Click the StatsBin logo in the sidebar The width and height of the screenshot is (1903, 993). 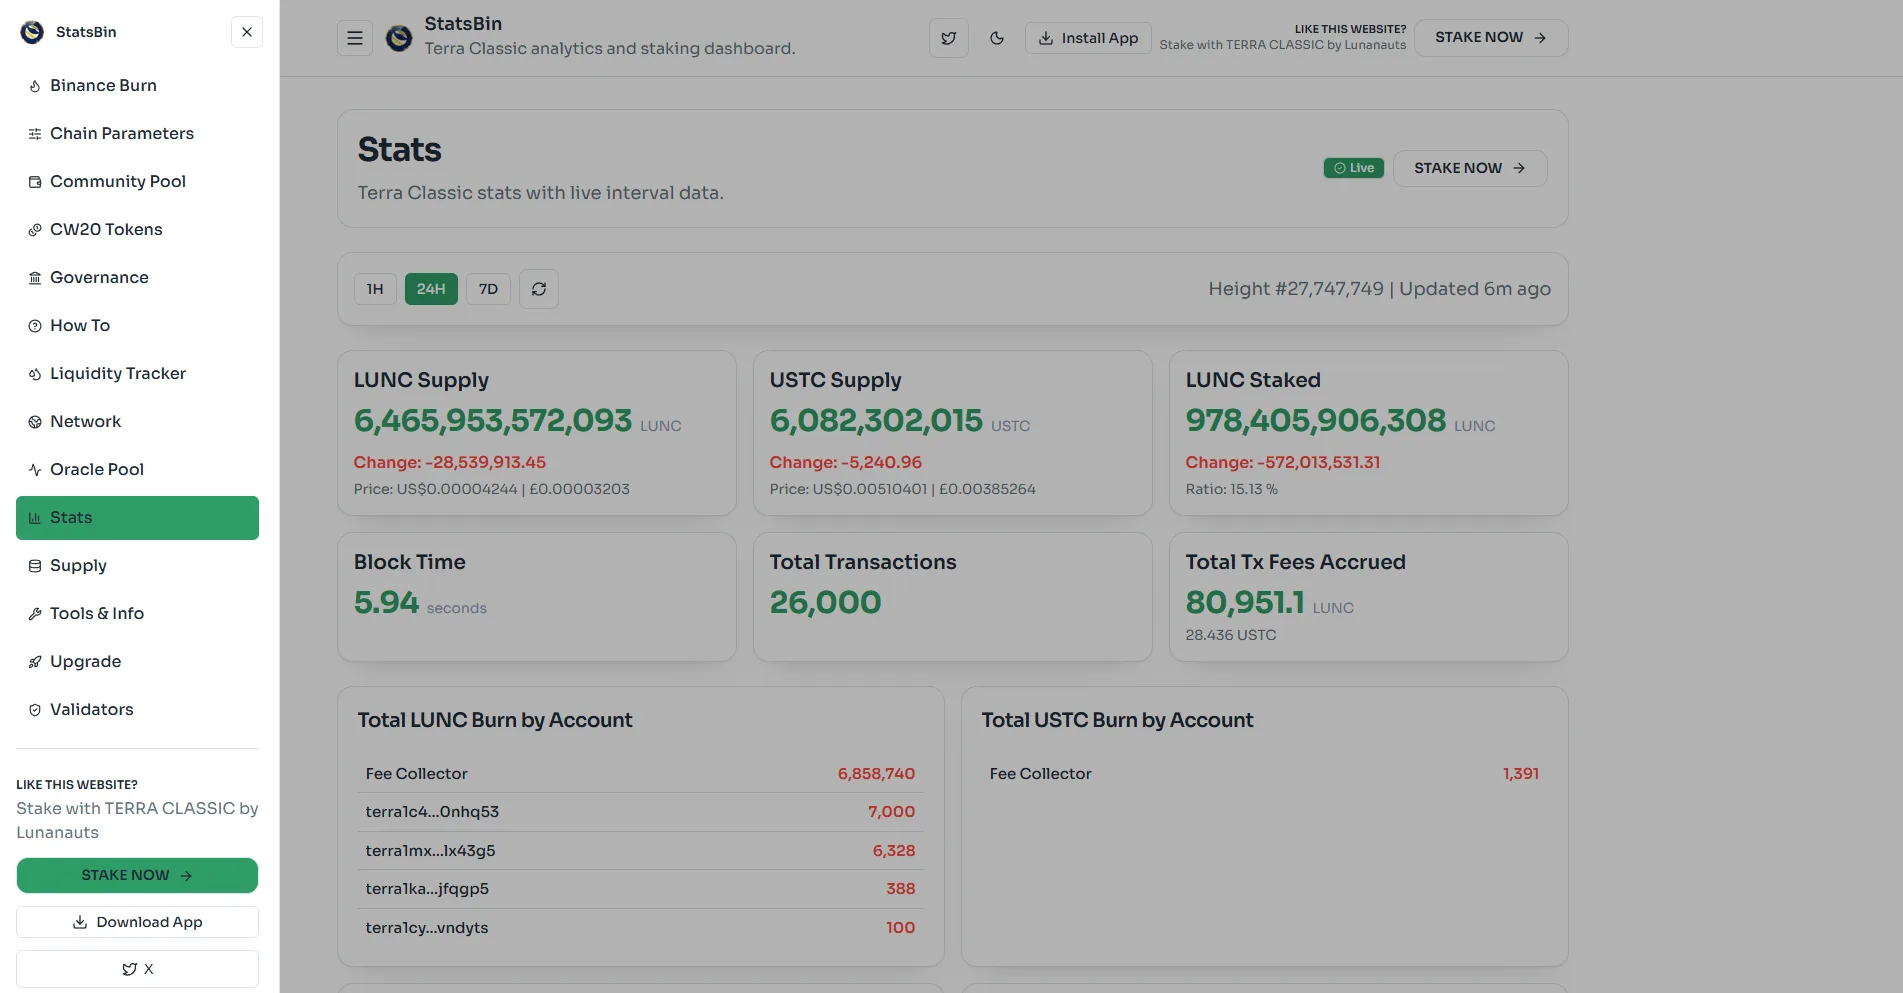[32, 32]
